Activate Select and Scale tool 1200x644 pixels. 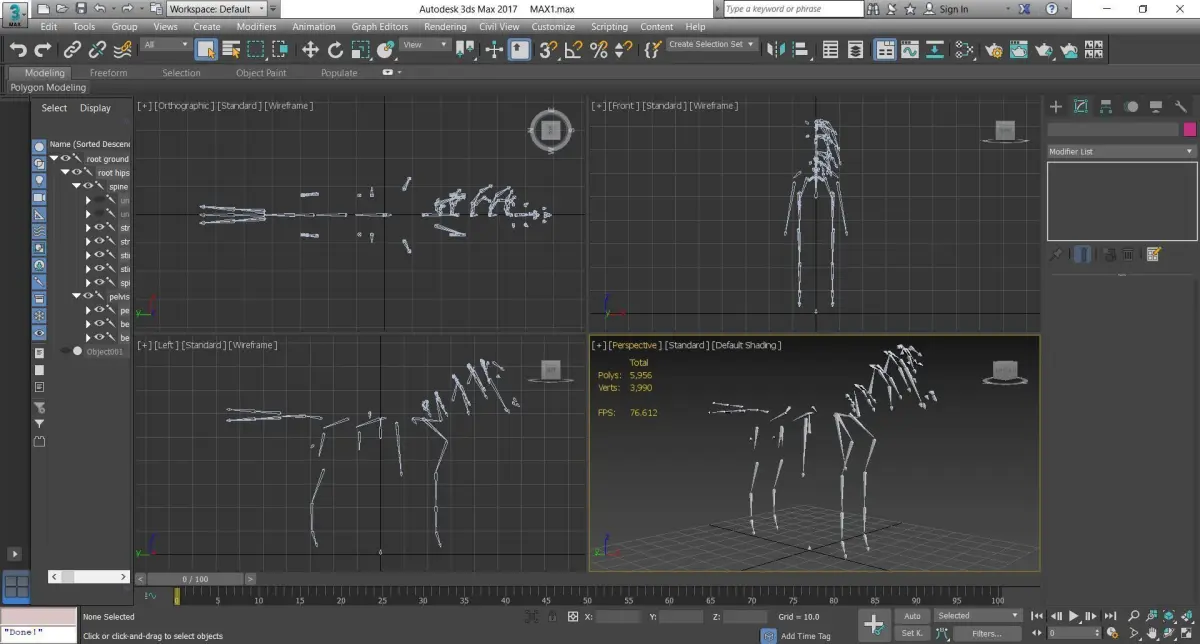pyautogui.click(x=360, y=49)
